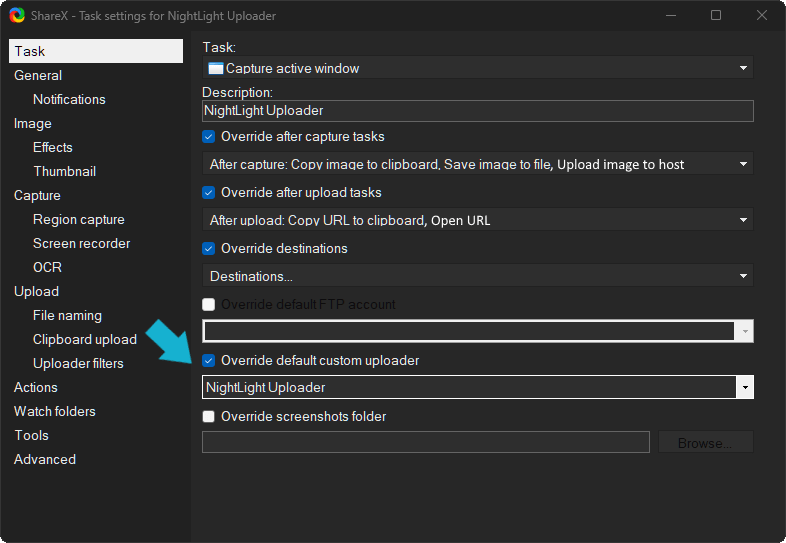Viewport: 786px width, 543px height.
Task: Select General in the settings sidebar
Action: coord(38,75)
